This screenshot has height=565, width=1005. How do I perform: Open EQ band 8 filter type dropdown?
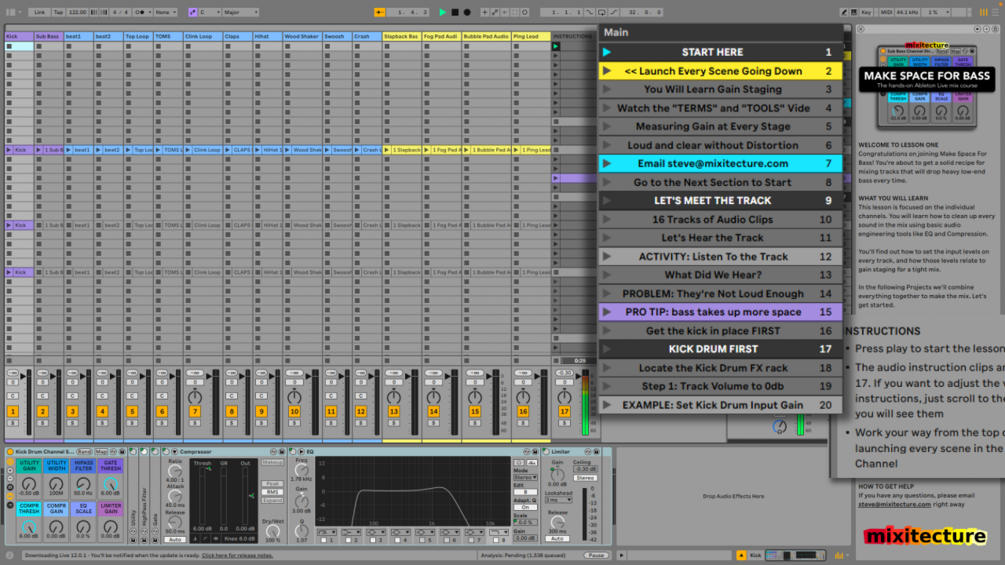pos(498,532)
